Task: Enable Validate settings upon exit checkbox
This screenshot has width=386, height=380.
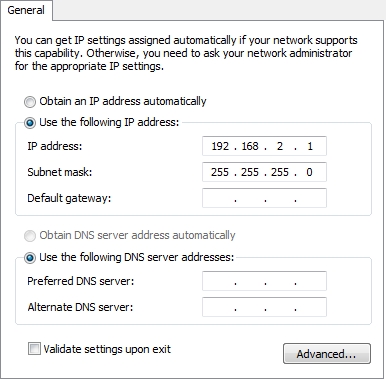Action: [x=34, y=349]
